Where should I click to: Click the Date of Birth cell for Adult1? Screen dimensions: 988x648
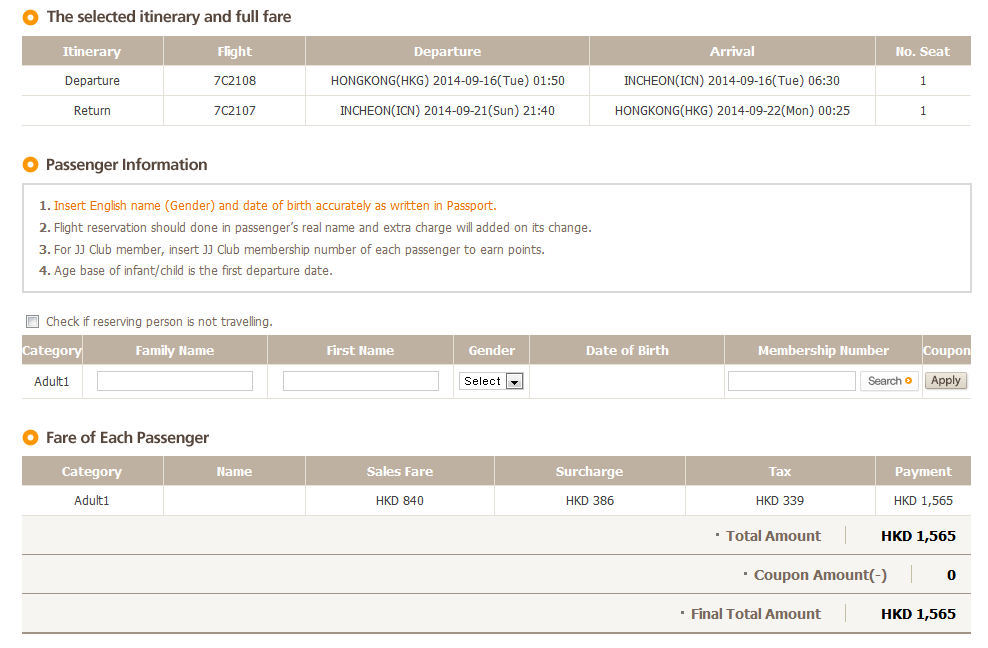pyautogui.click(x=627, y=381)
